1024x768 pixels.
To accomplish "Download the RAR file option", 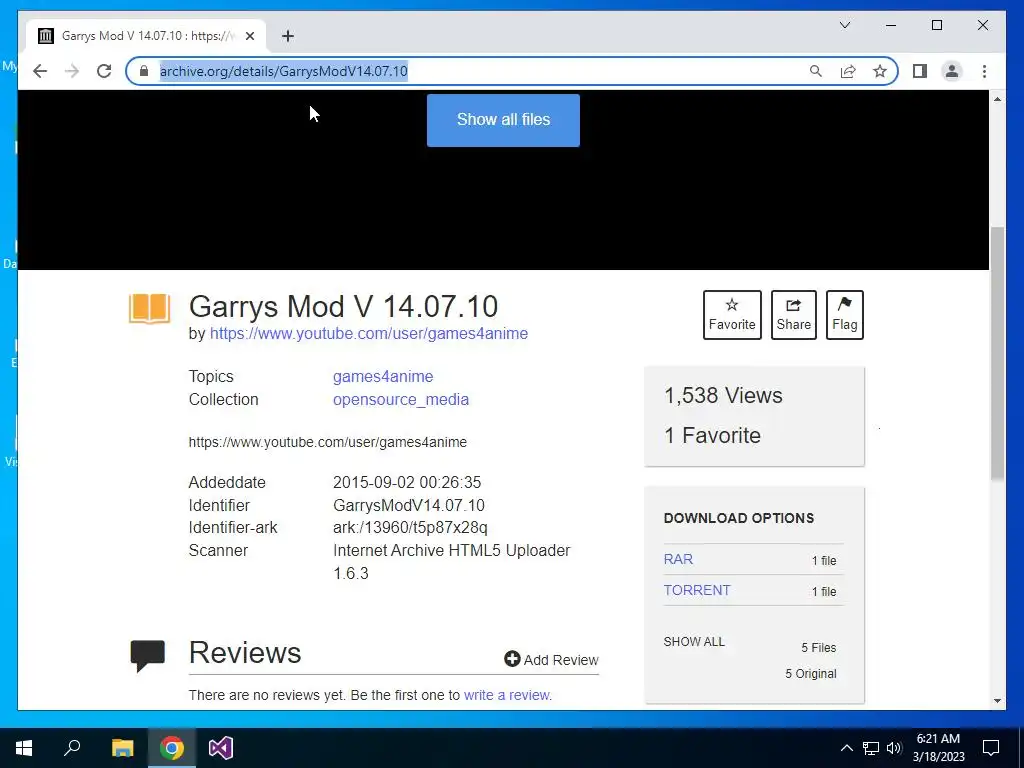I will 678,560.
